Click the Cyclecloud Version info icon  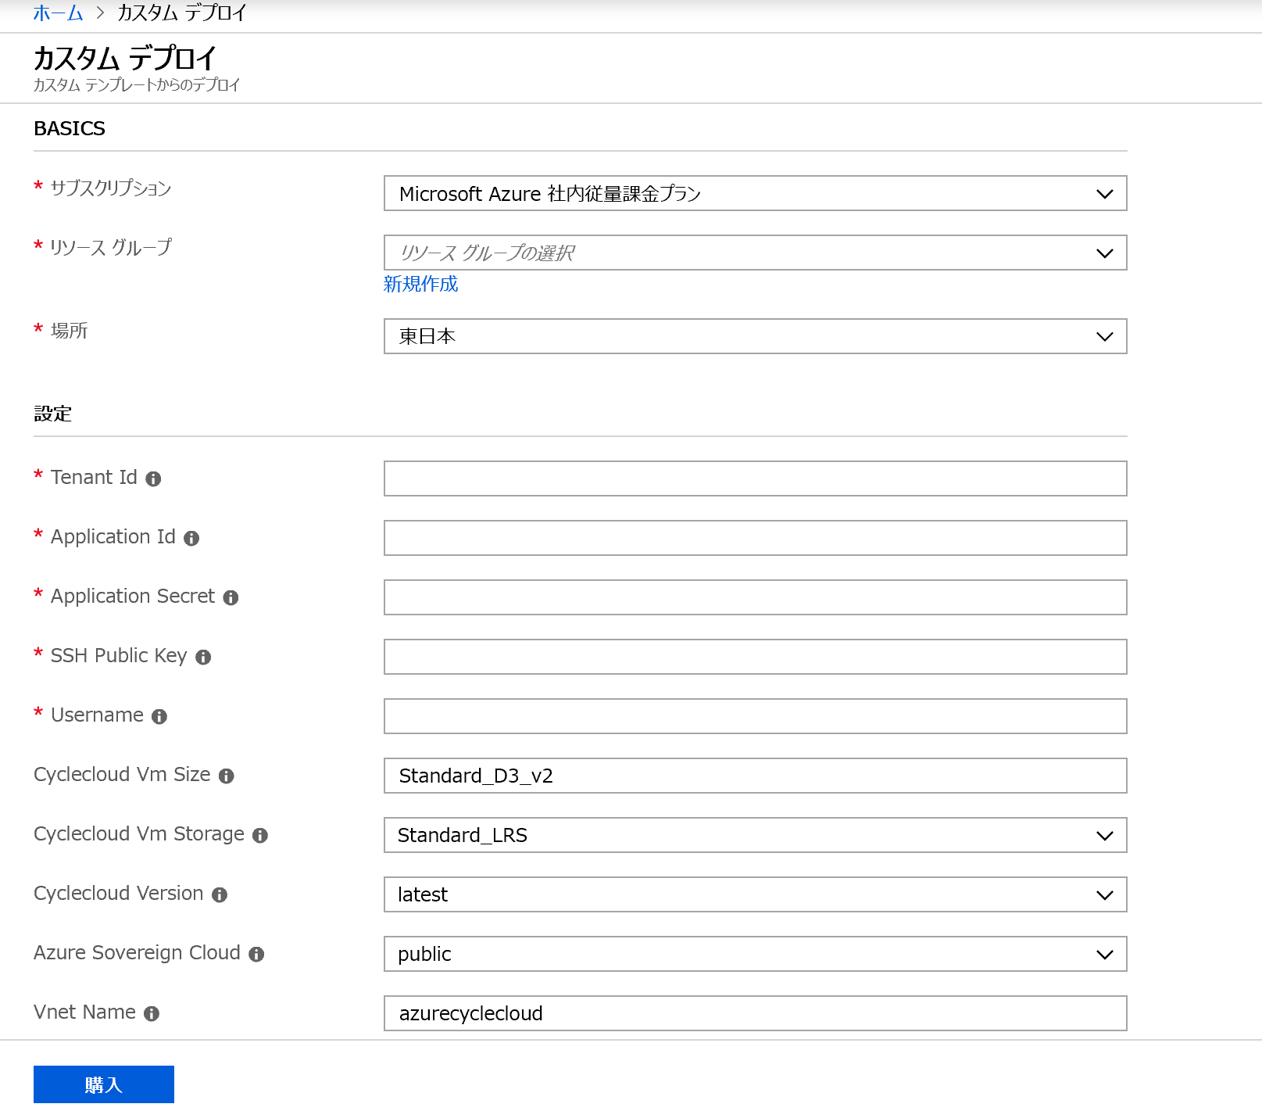[x=219, y=894]
